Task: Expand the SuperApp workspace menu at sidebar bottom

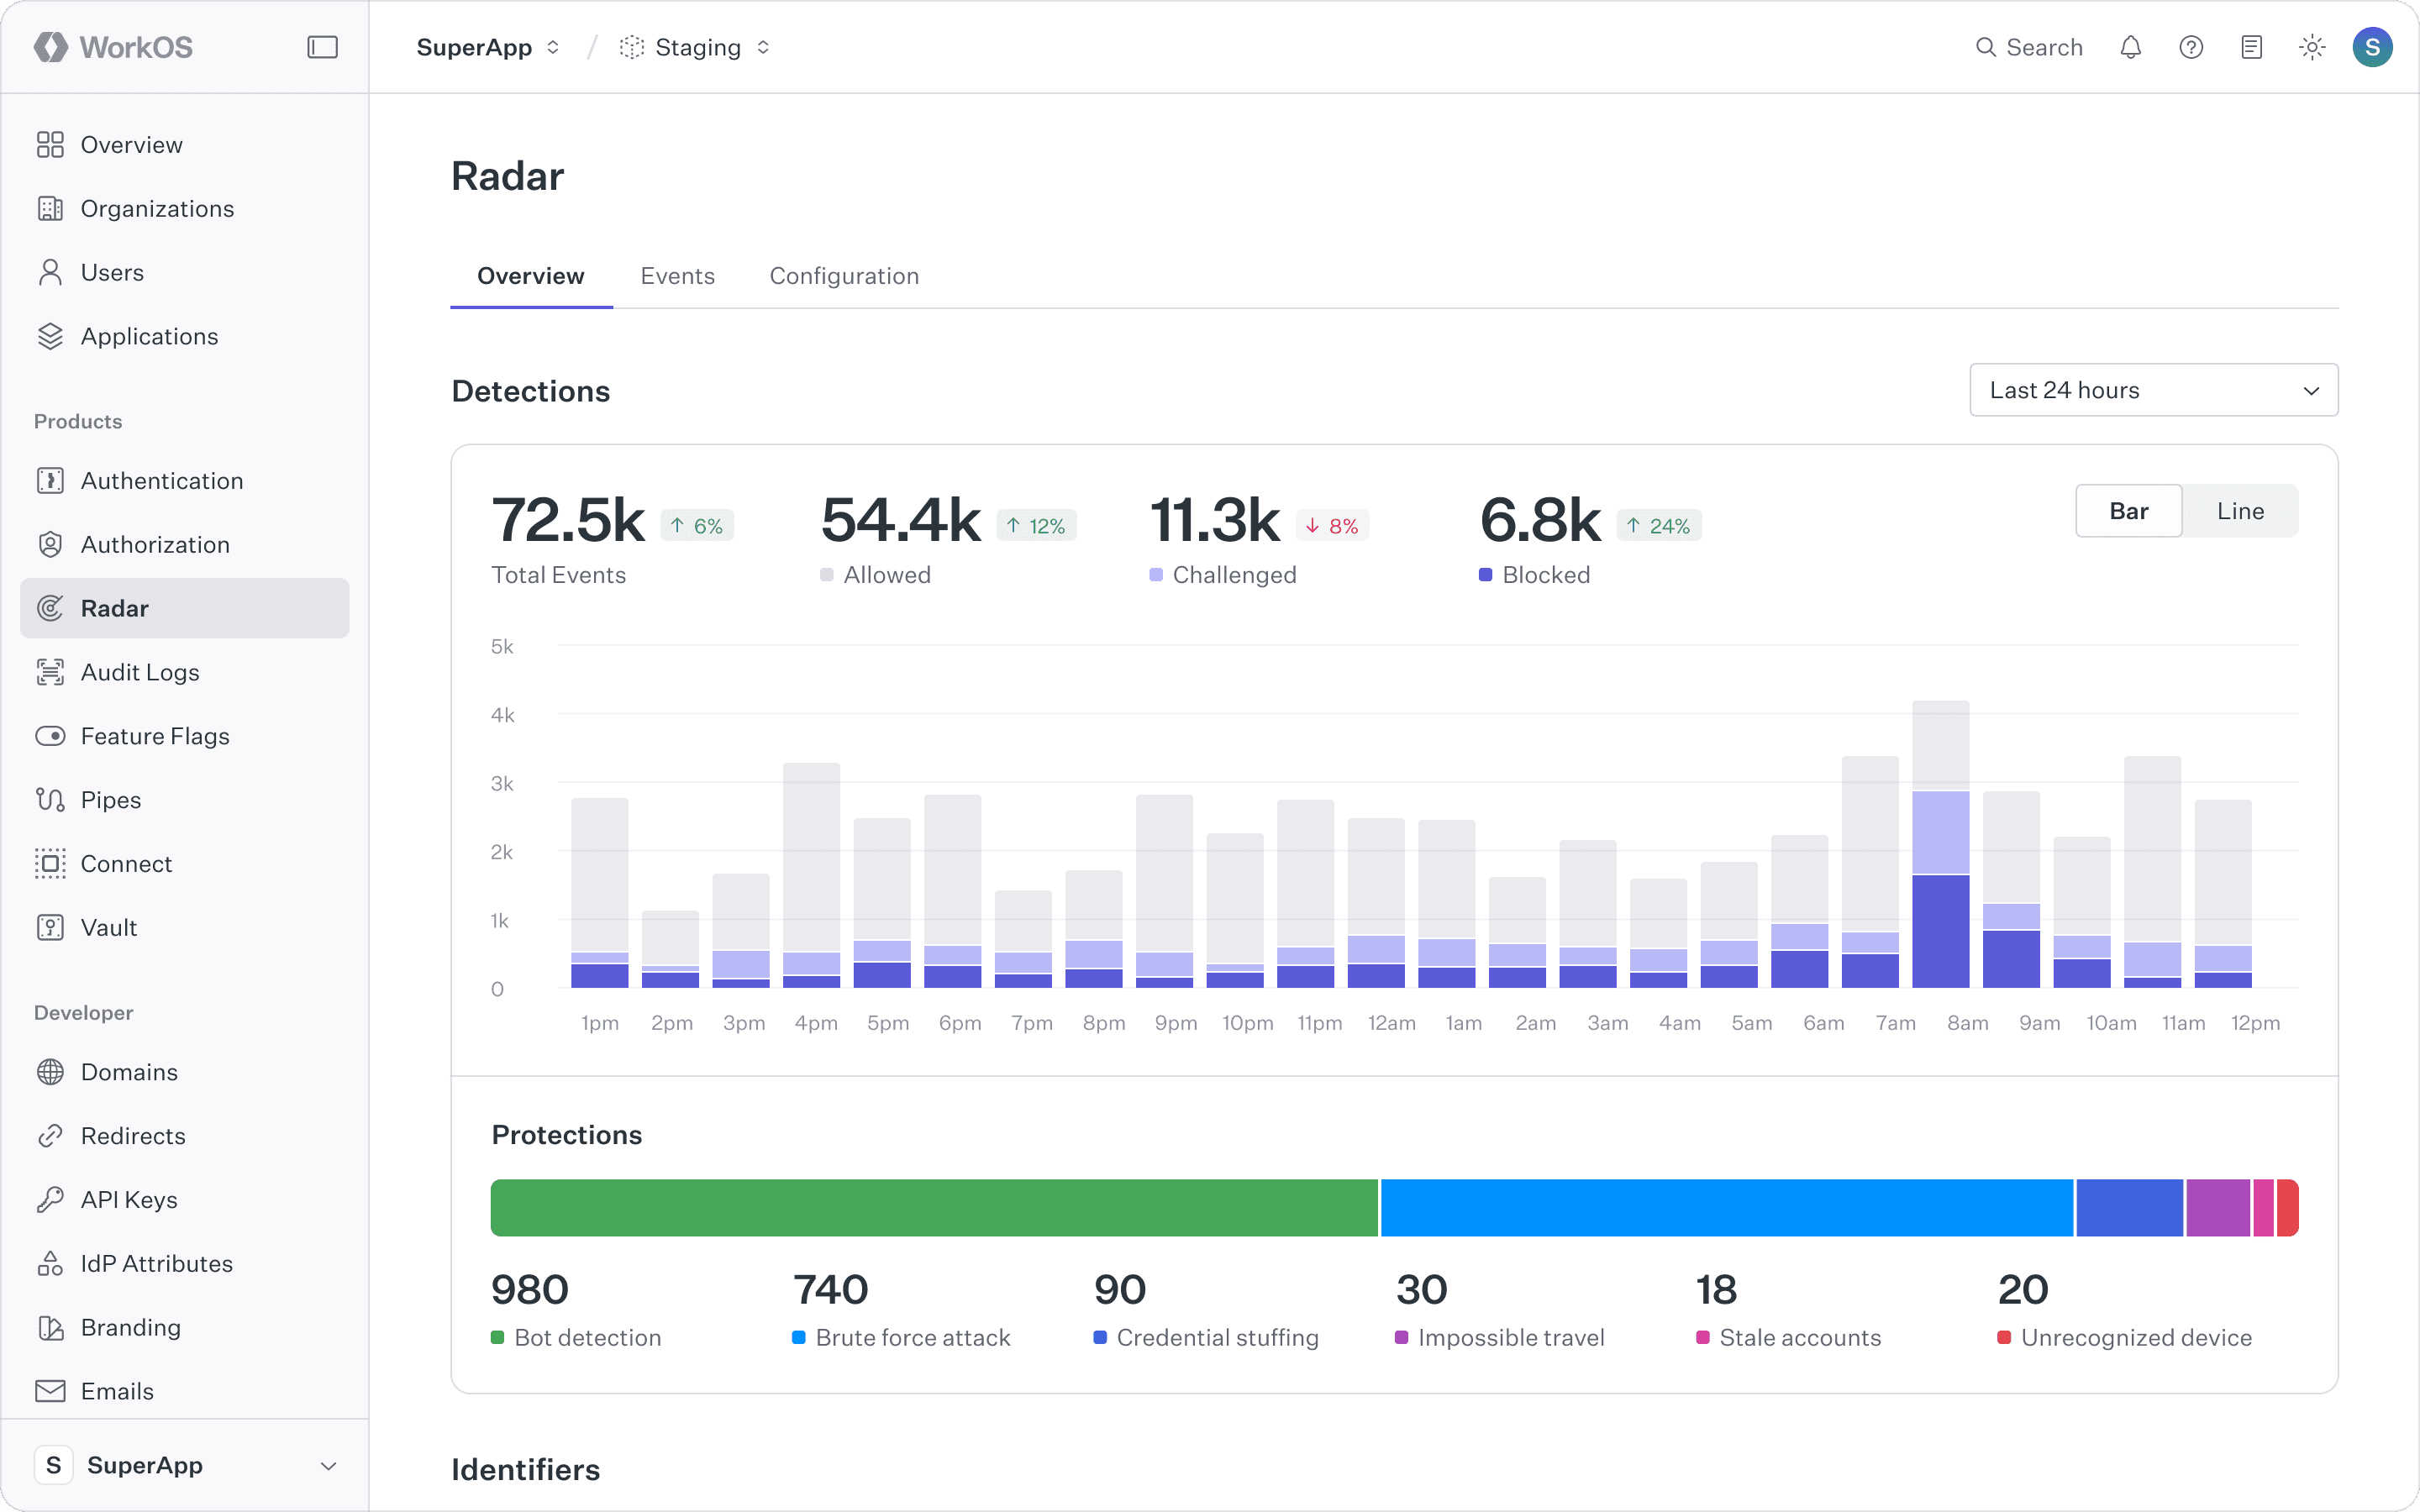Action: [185, 1465]
